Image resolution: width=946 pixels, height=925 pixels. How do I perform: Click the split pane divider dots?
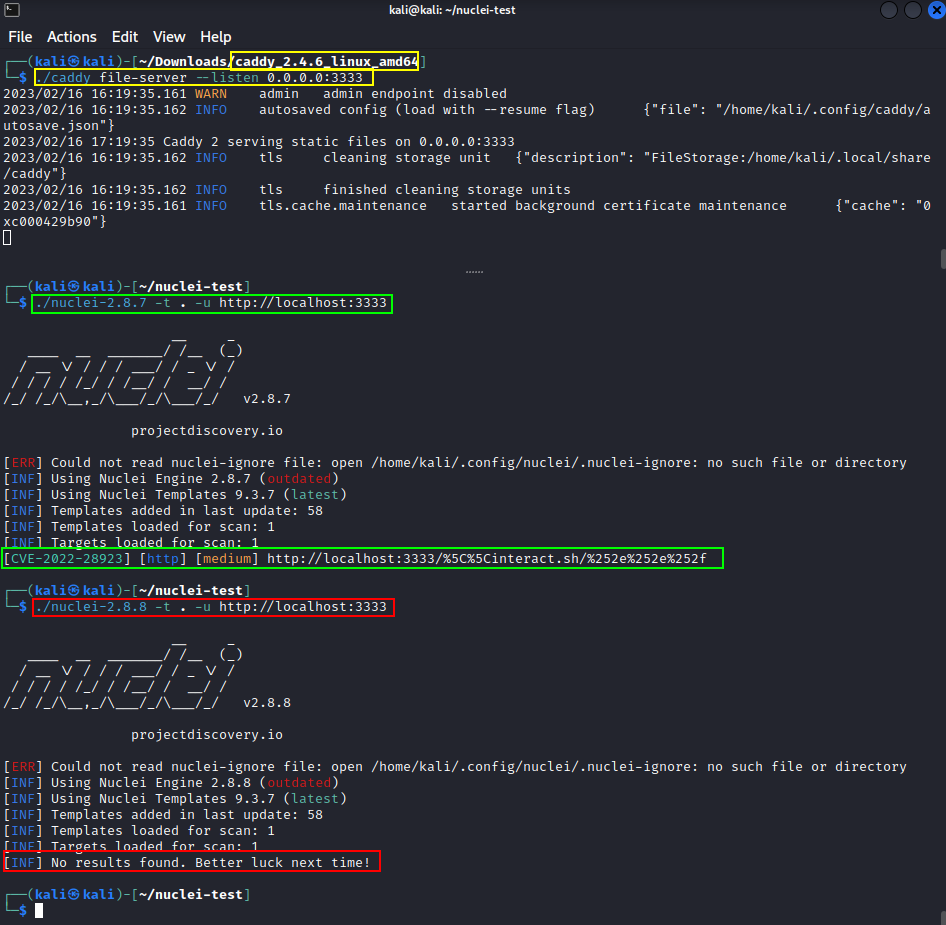coord(474,272)
